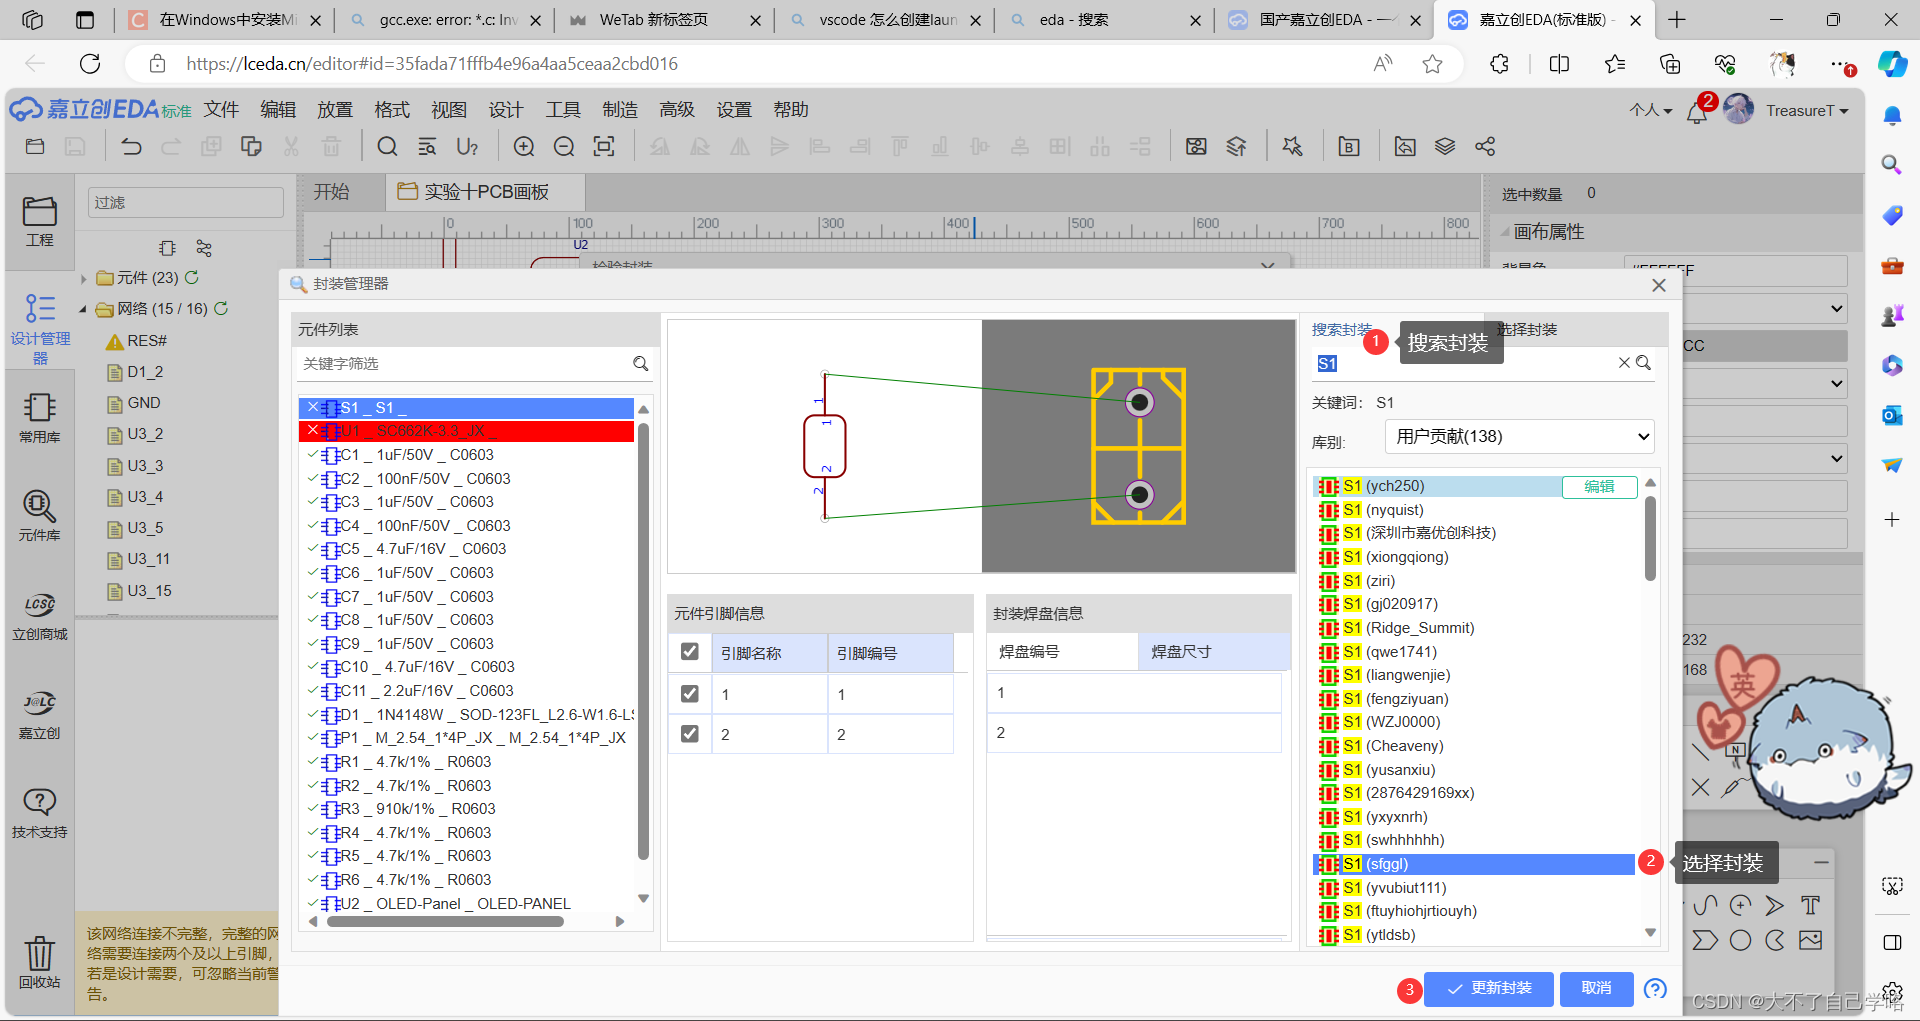The width and height of the screenshot is (1920, 1021).
Task: Open the 用户贡献(138) library dropdown
Action: 1518,437
